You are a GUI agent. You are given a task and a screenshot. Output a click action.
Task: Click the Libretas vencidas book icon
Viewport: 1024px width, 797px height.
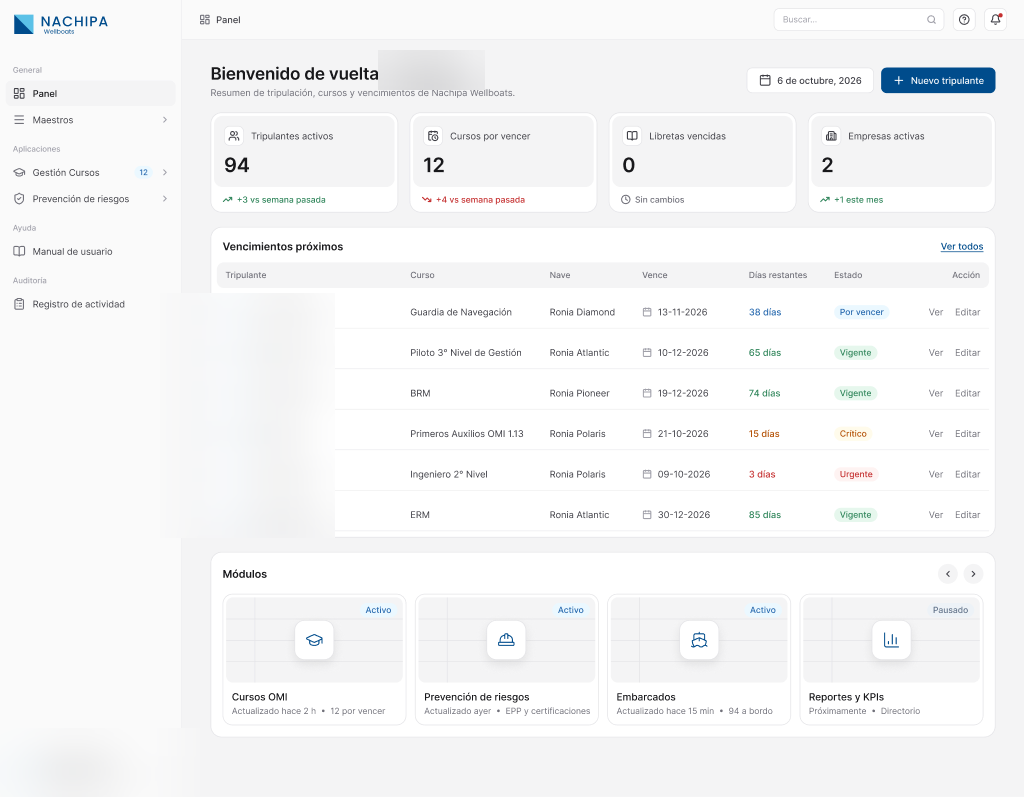point(632,136)
